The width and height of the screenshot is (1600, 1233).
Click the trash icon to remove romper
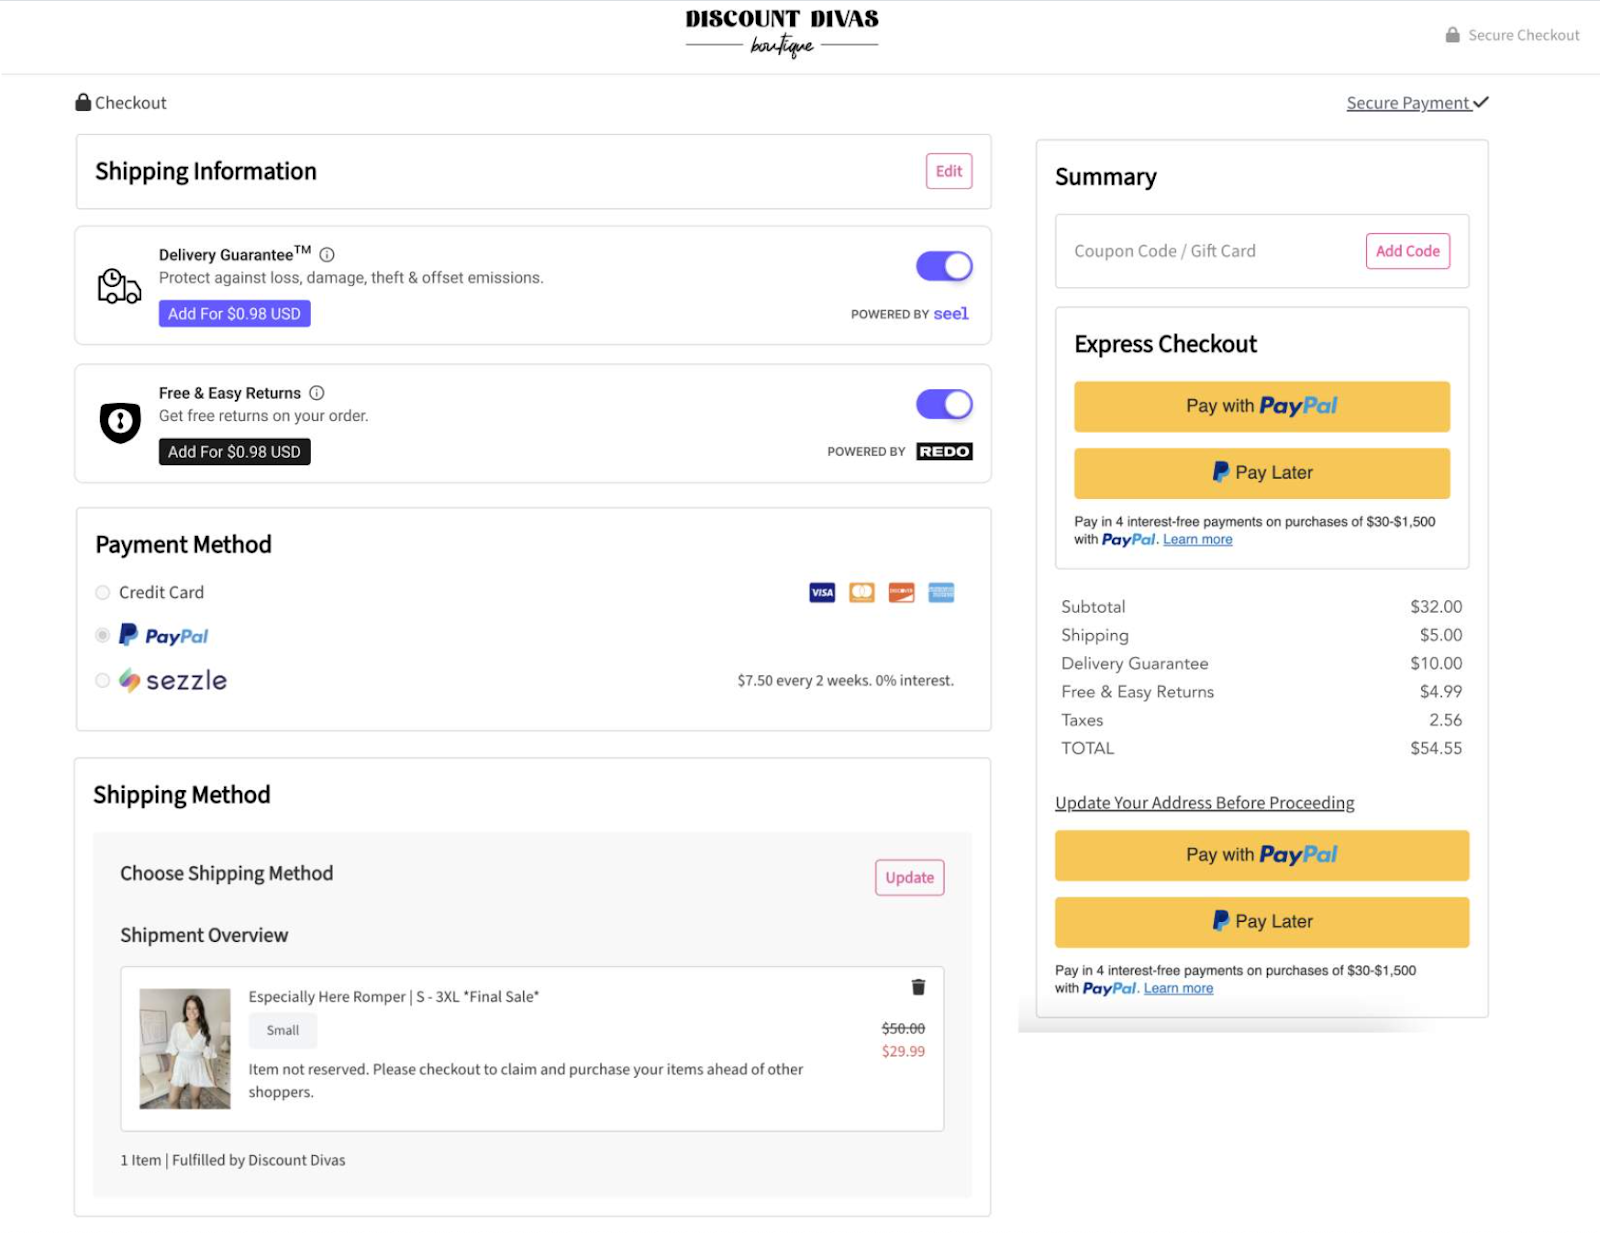coord(918,987)
